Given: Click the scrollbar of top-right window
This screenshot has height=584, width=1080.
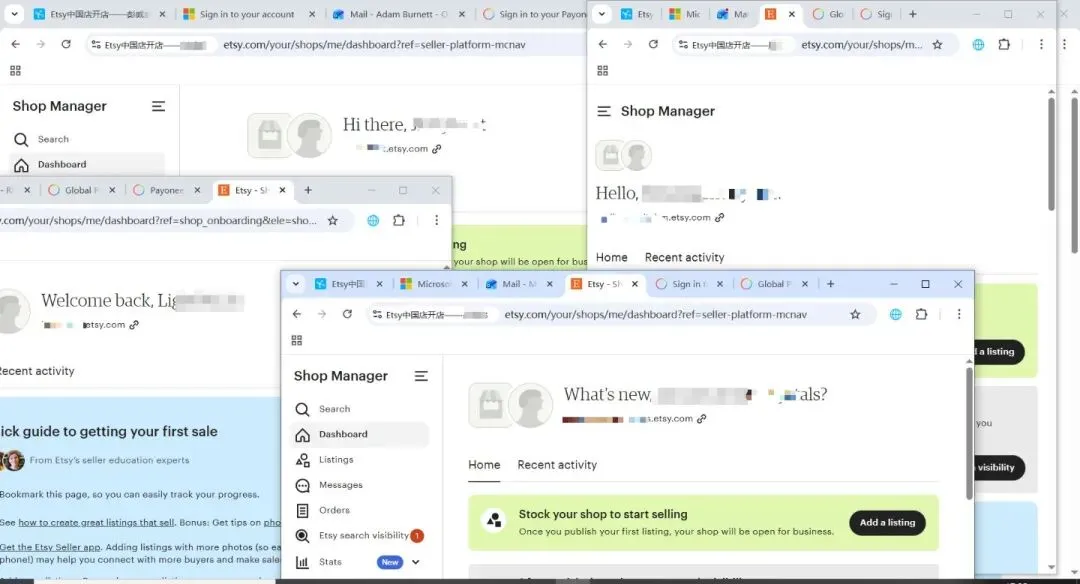Looking at the screenshot, I should 1051,153.
